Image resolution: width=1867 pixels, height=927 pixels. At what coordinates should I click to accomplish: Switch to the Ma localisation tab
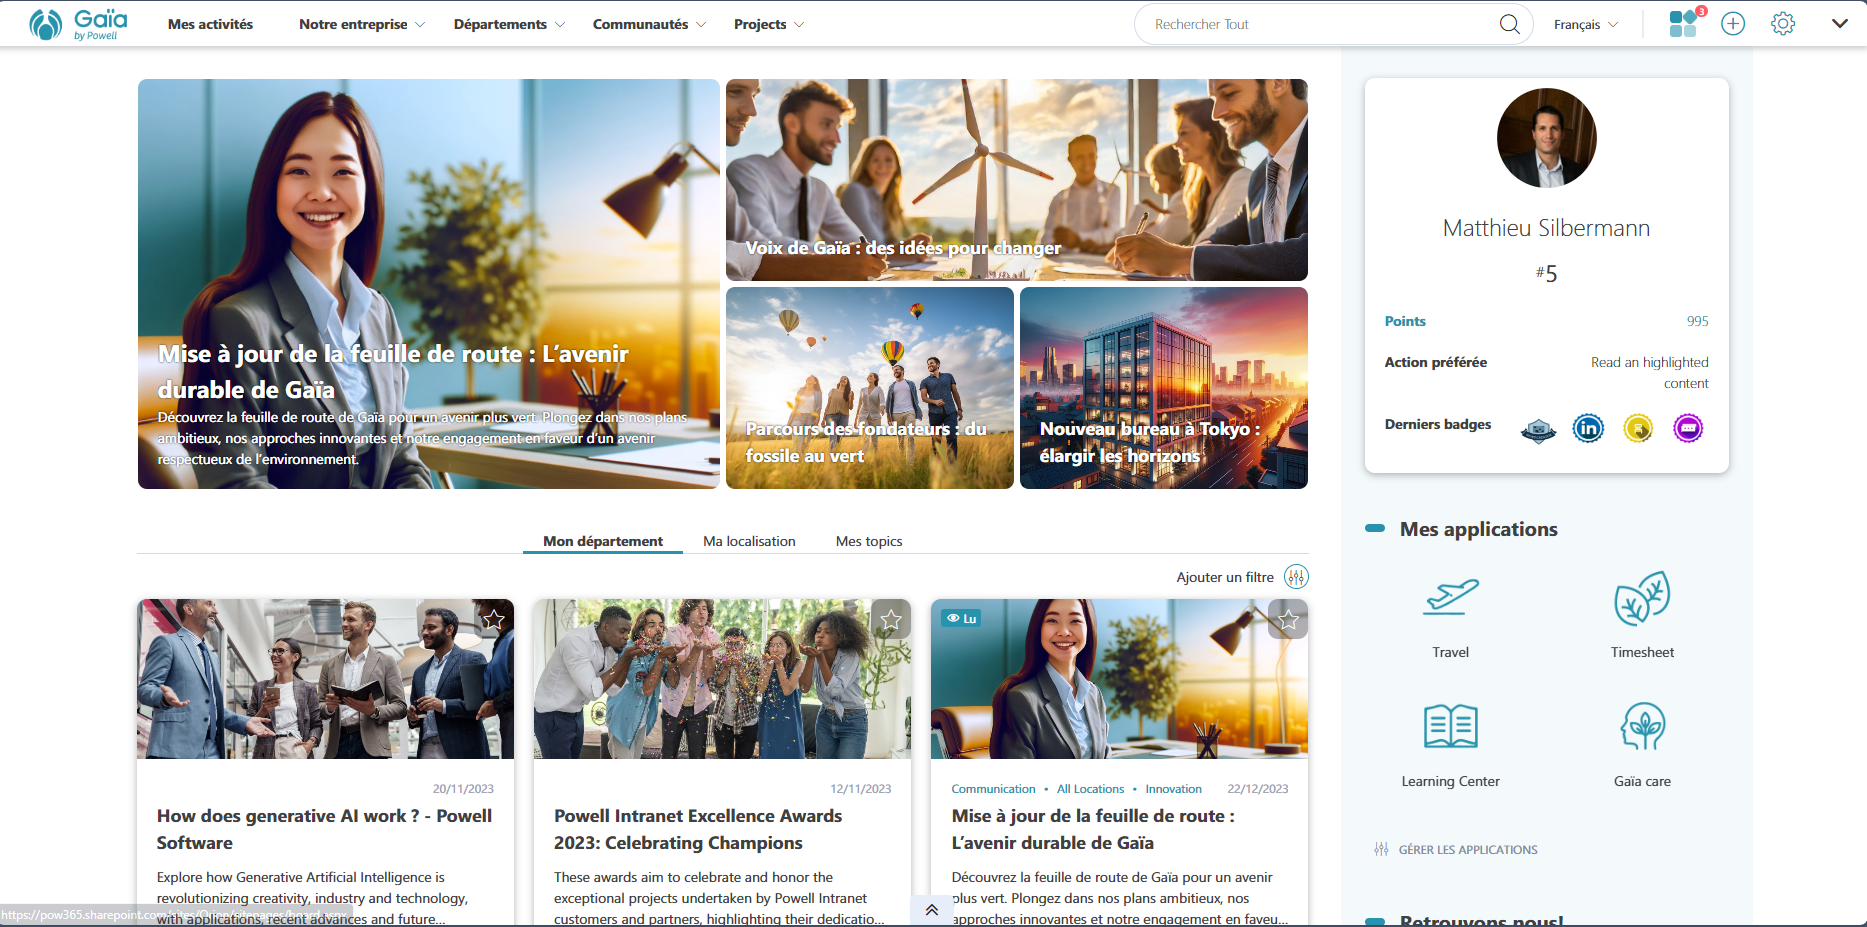(x=749, y=541)
